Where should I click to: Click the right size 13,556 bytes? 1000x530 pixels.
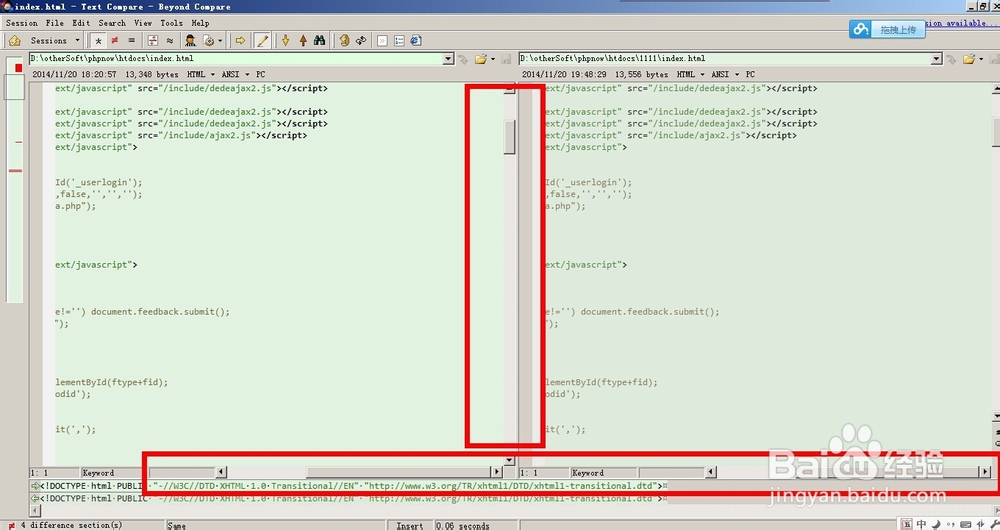pyautogui.click(x=642, y=75)
